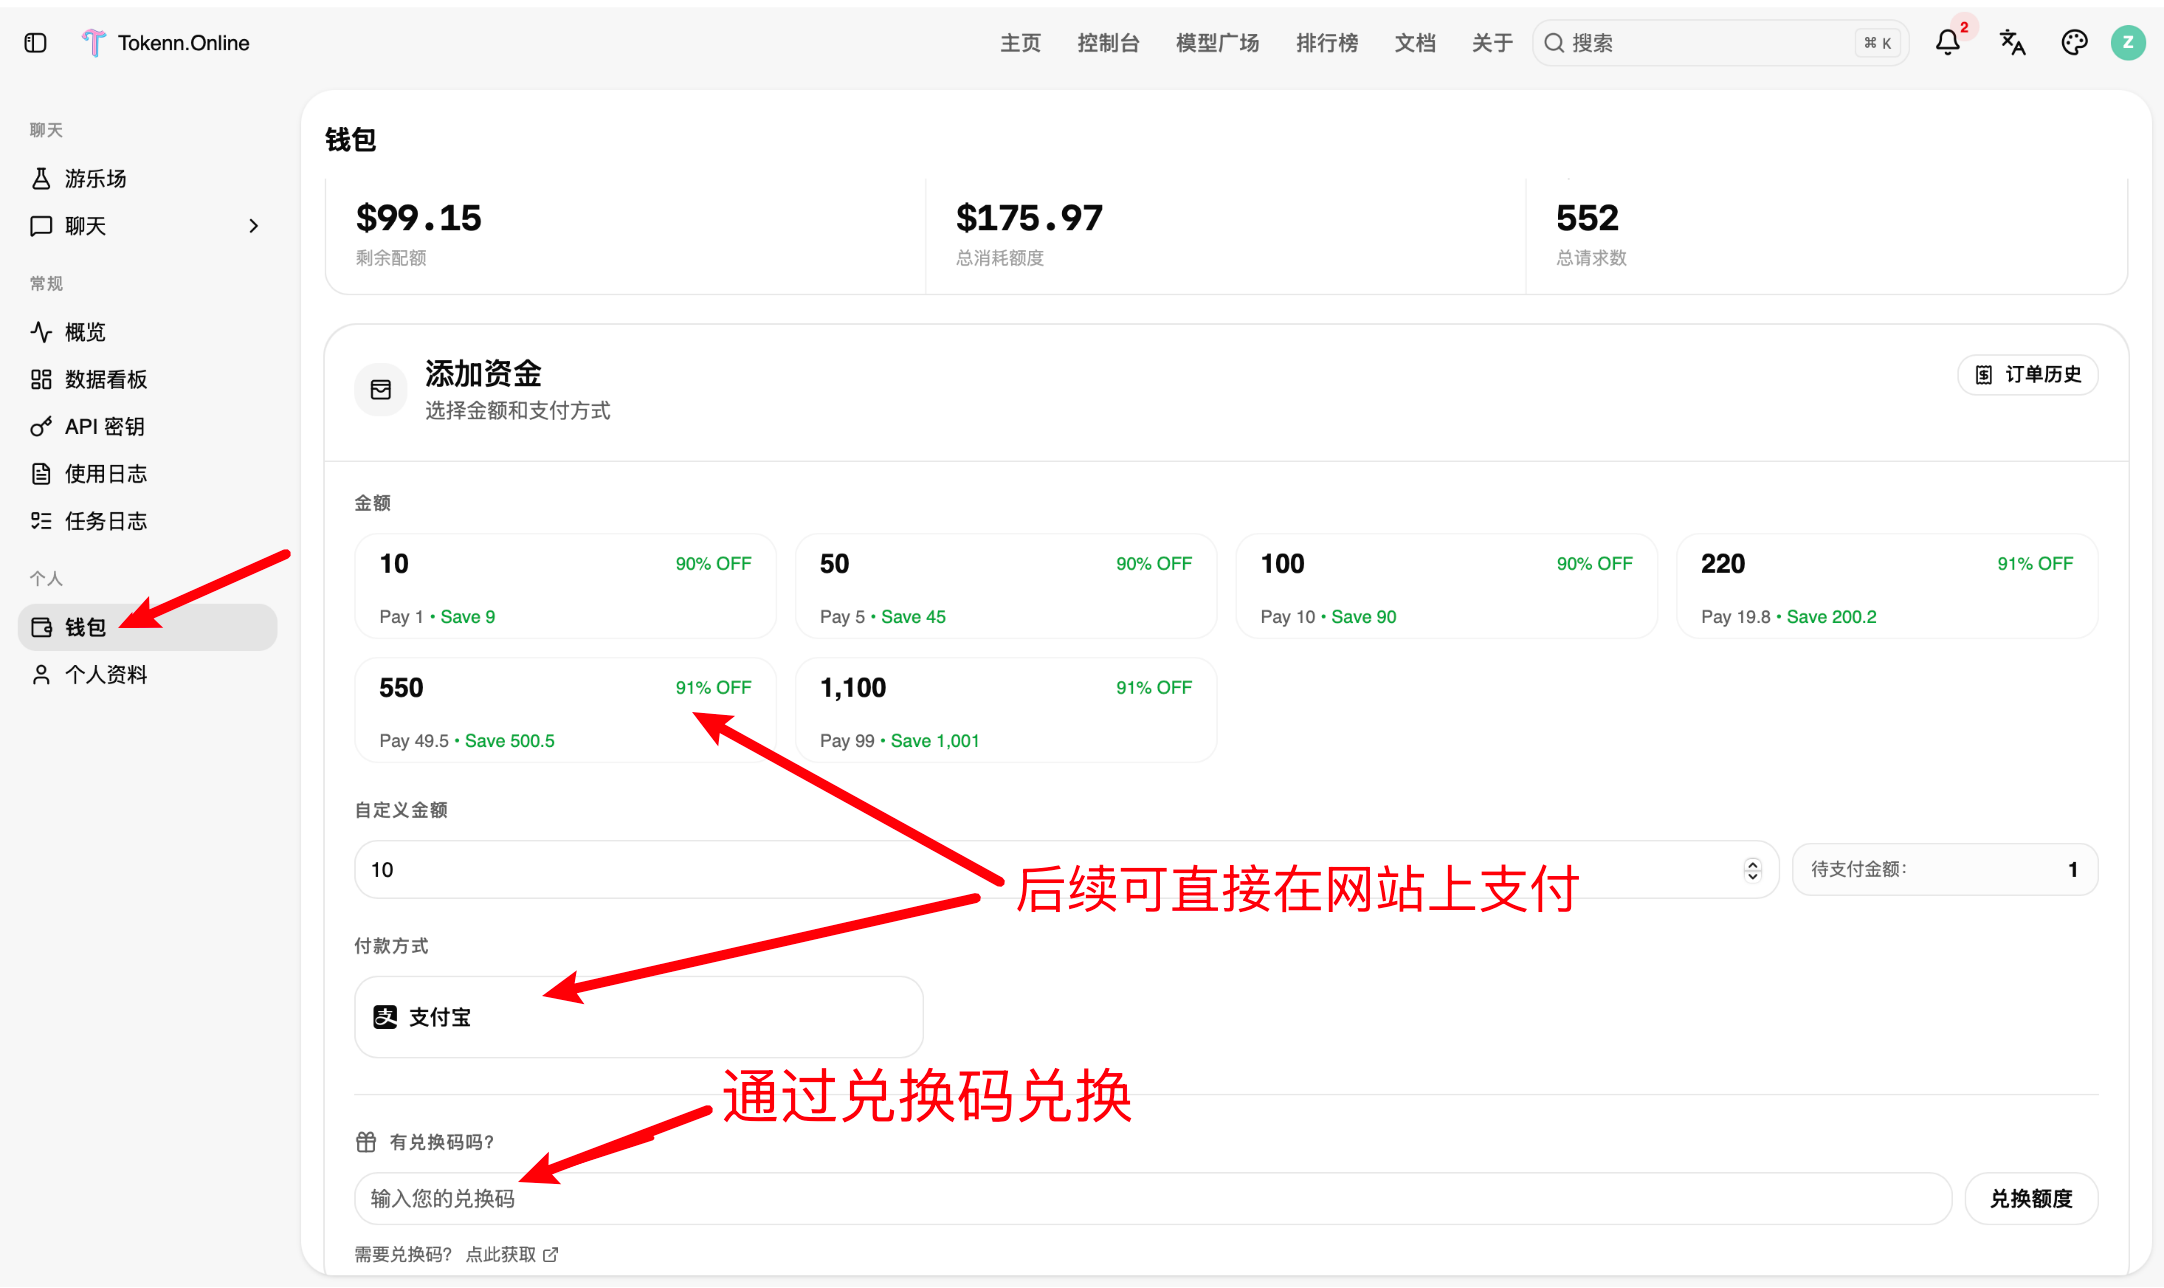2164x1288 pixels.
Task: Click the gift icon beside 有兑换码吗
Action: (x=366, y=1142)
